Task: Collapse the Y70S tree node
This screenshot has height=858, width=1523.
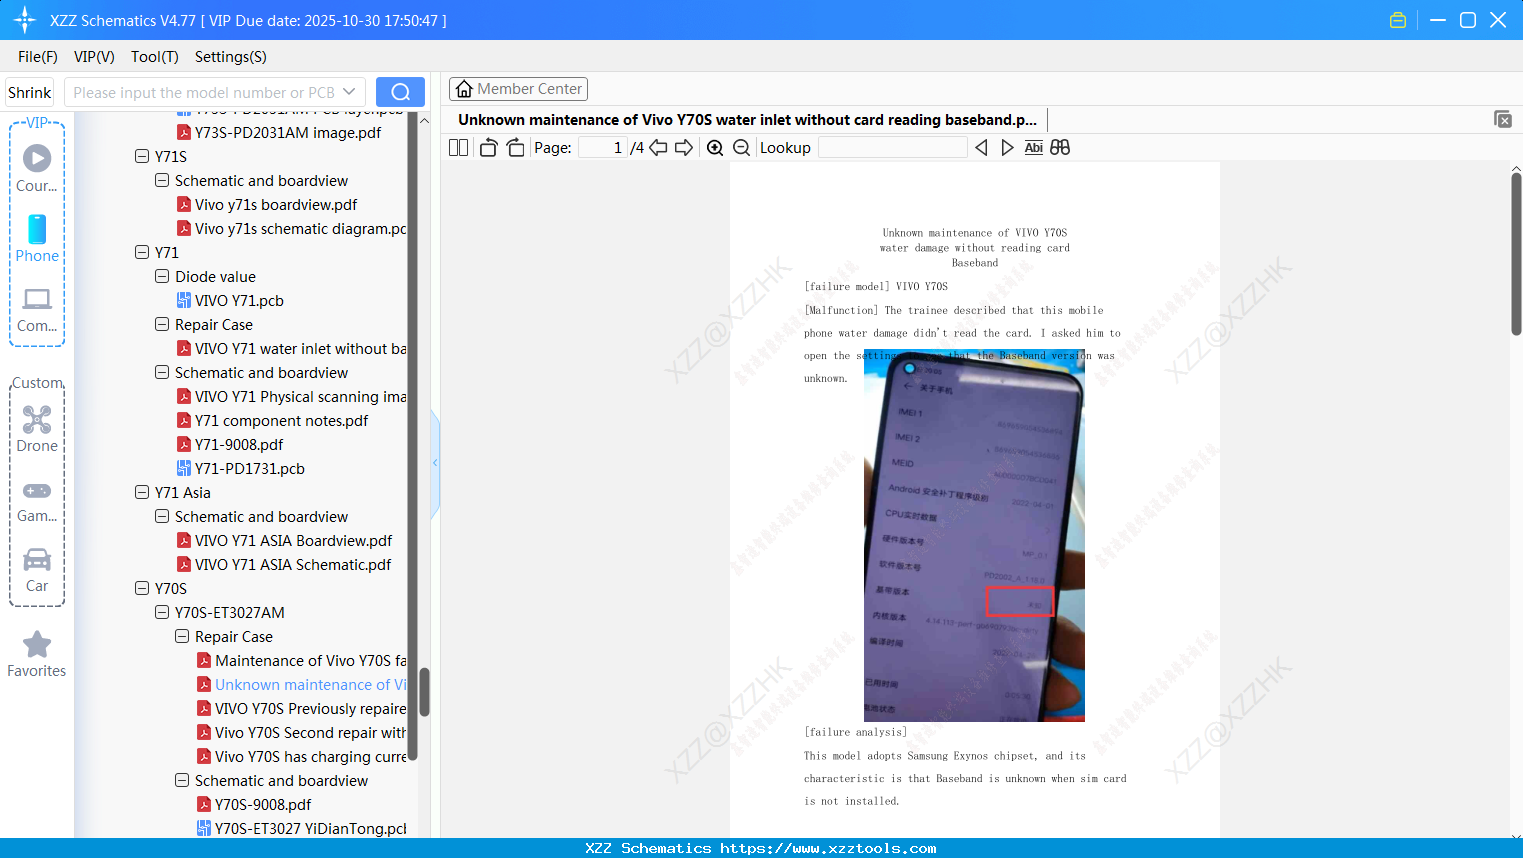Action: (x=141, y=588)
